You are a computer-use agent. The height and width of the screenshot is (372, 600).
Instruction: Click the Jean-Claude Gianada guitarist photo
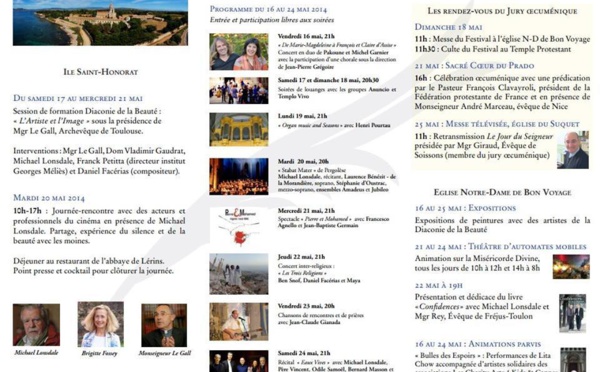pyautogui.click(x=239, y=322)
